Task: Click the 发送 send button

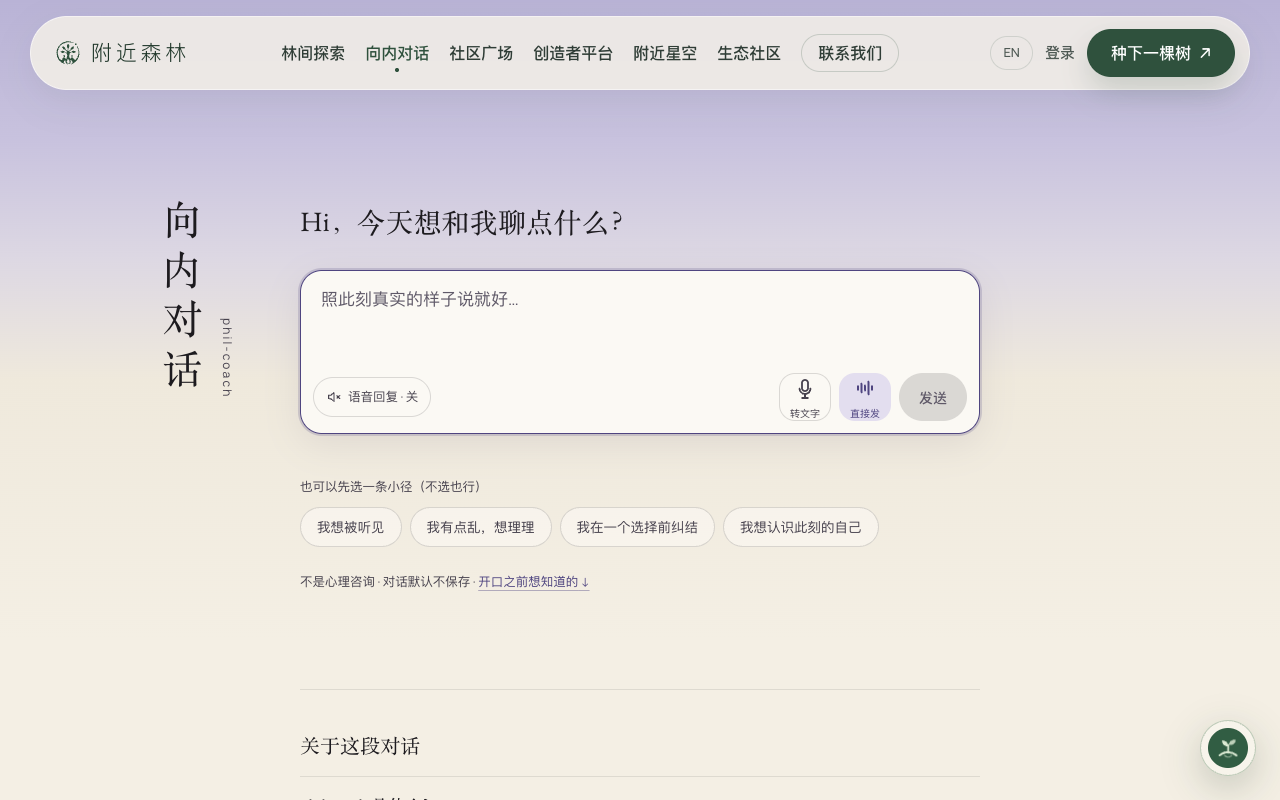Action: [x=933, y=397]
